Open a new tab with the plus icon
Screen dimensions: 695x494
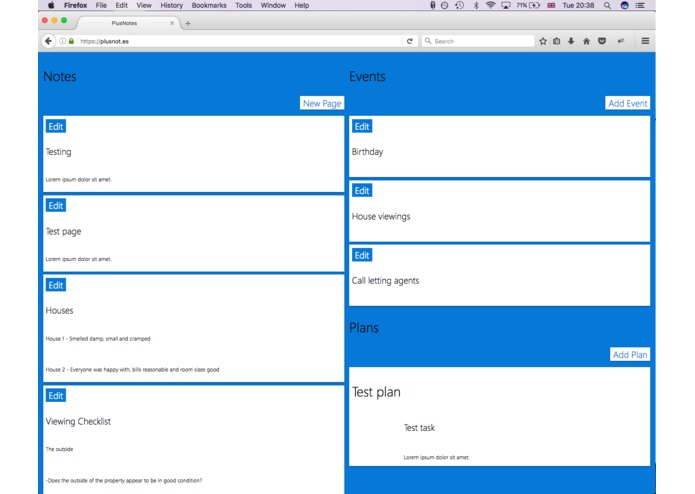pyautogui.click(x=188, y=23)
